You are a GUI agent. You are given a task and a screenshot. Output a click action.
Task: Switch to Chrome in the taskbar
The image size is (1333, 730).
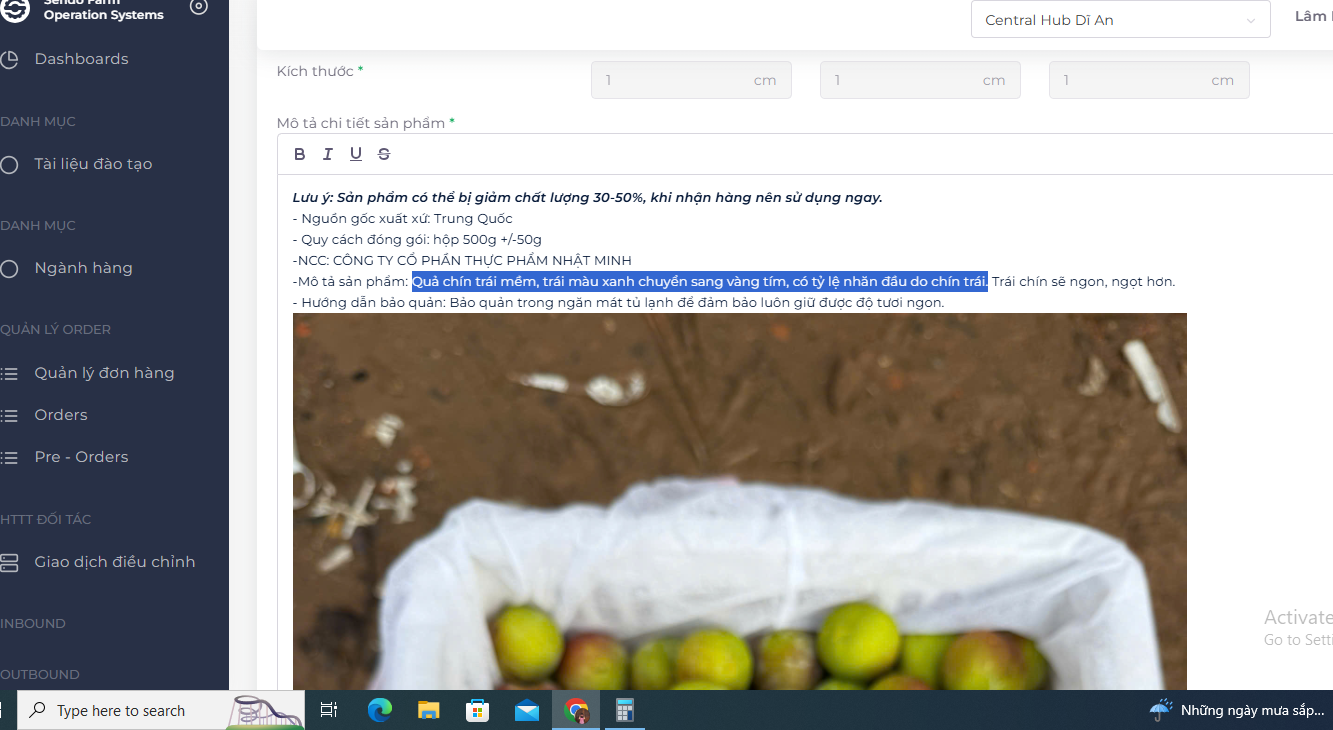576,711
